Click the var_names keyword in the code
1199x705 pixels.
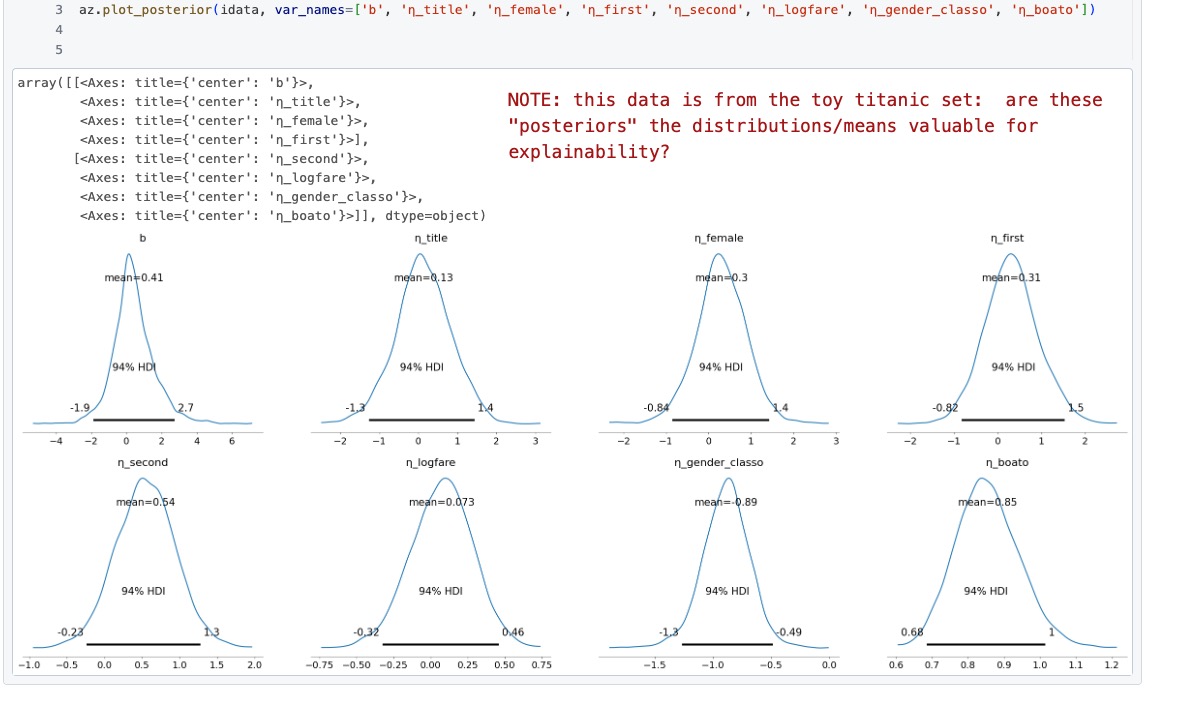pyautogui.click(x=308, y=10)
